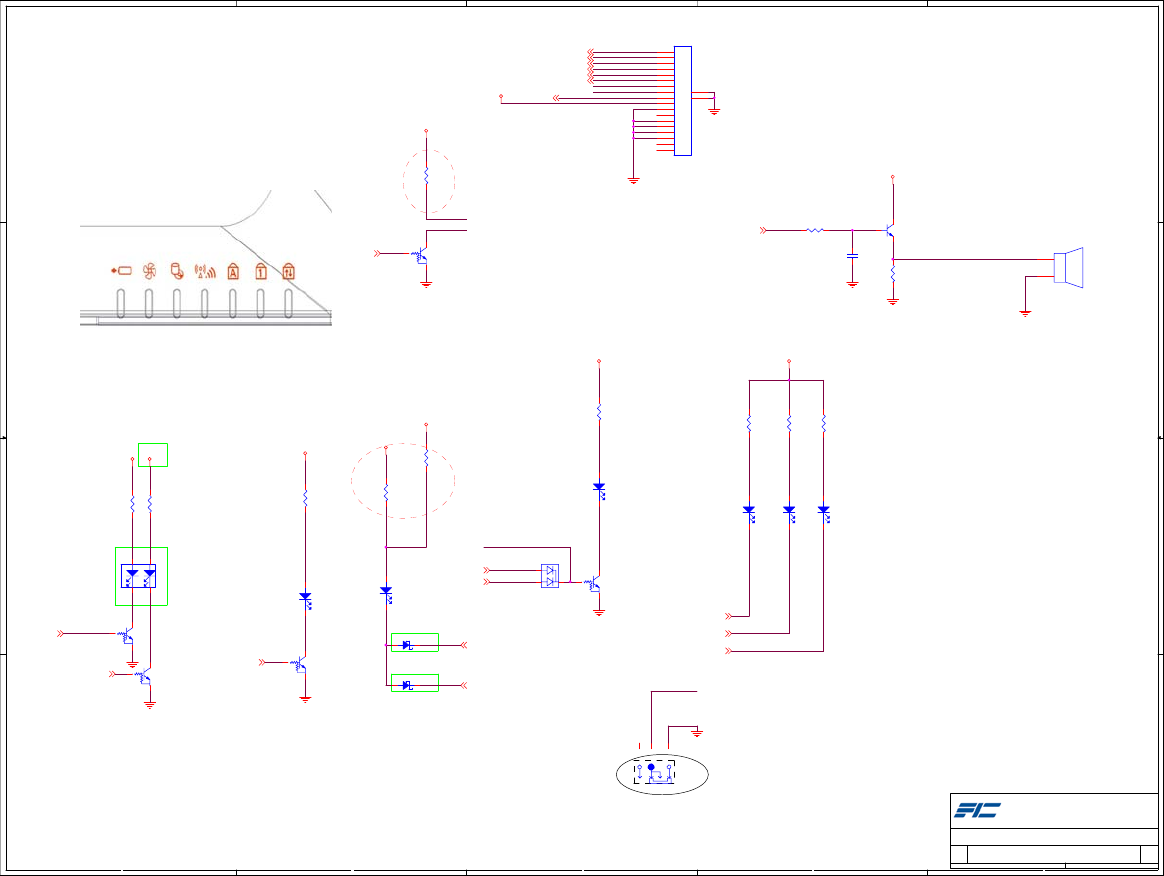Viewport: 1164px width, 876px height.
Task: Click the ground symbol right of the blue connector
Action: pos(714,111)
